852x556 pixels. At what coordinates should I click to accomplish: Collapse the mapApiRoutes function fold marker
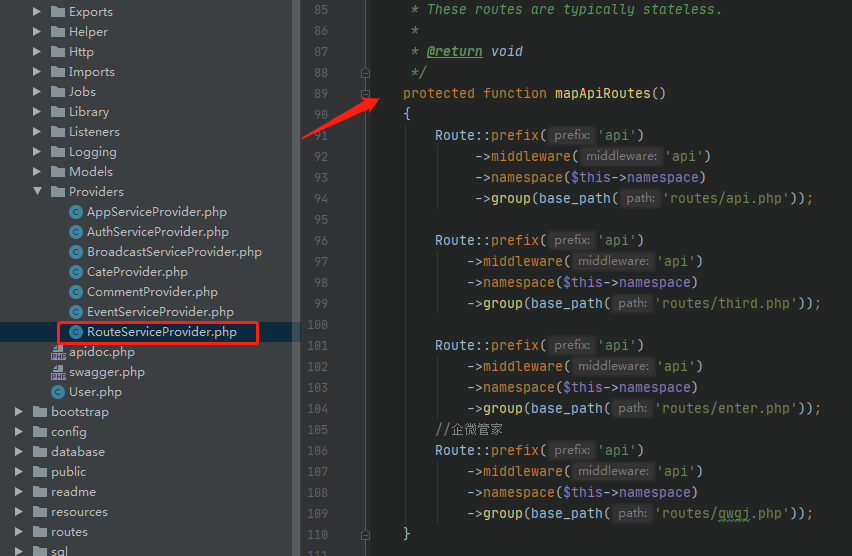tap(366, 94)
